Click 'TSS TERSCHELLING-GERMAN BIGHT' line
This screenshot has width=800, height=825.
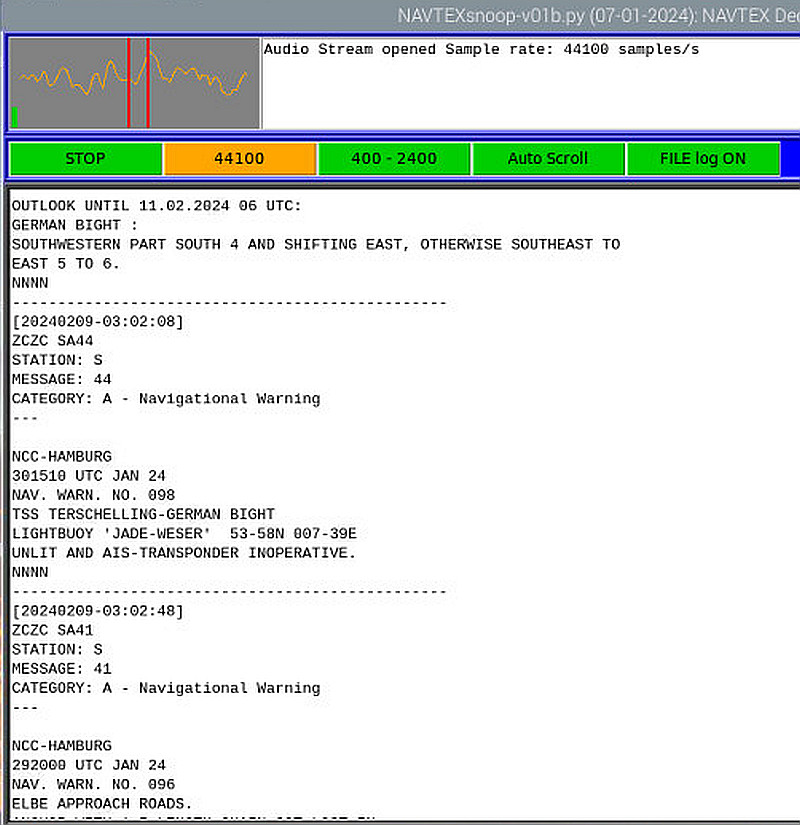click(143, 514)
